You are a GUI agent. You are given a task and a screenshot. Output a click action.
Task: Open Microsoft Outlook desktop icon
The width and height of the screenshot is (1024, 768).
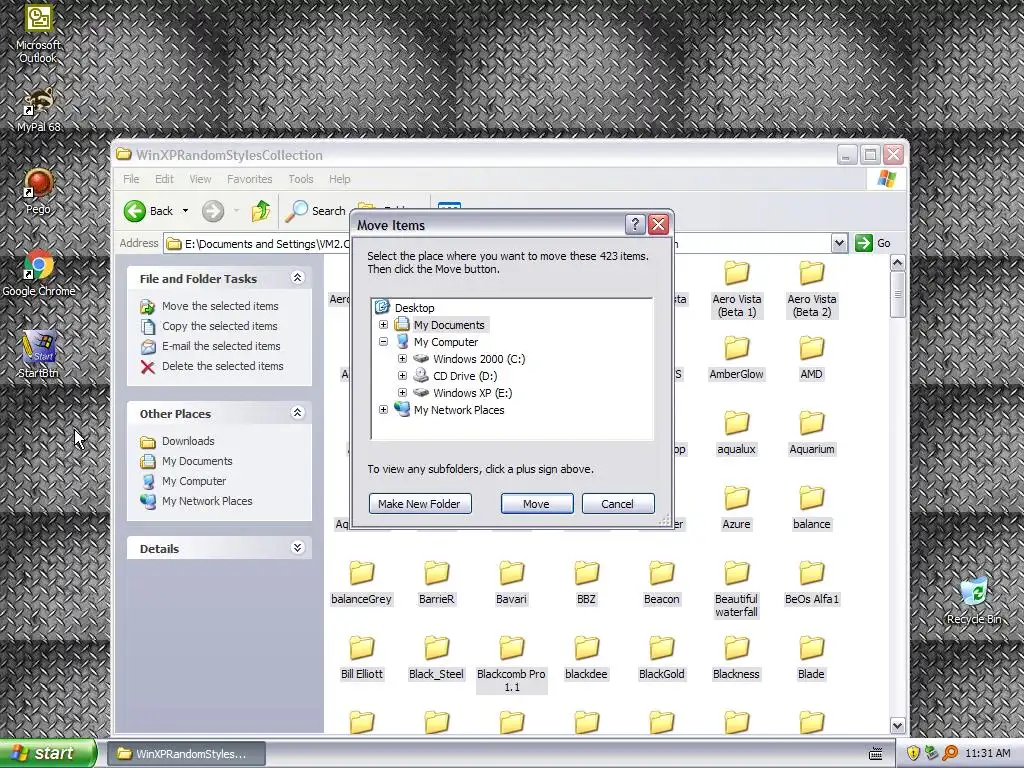coord(38,33)
